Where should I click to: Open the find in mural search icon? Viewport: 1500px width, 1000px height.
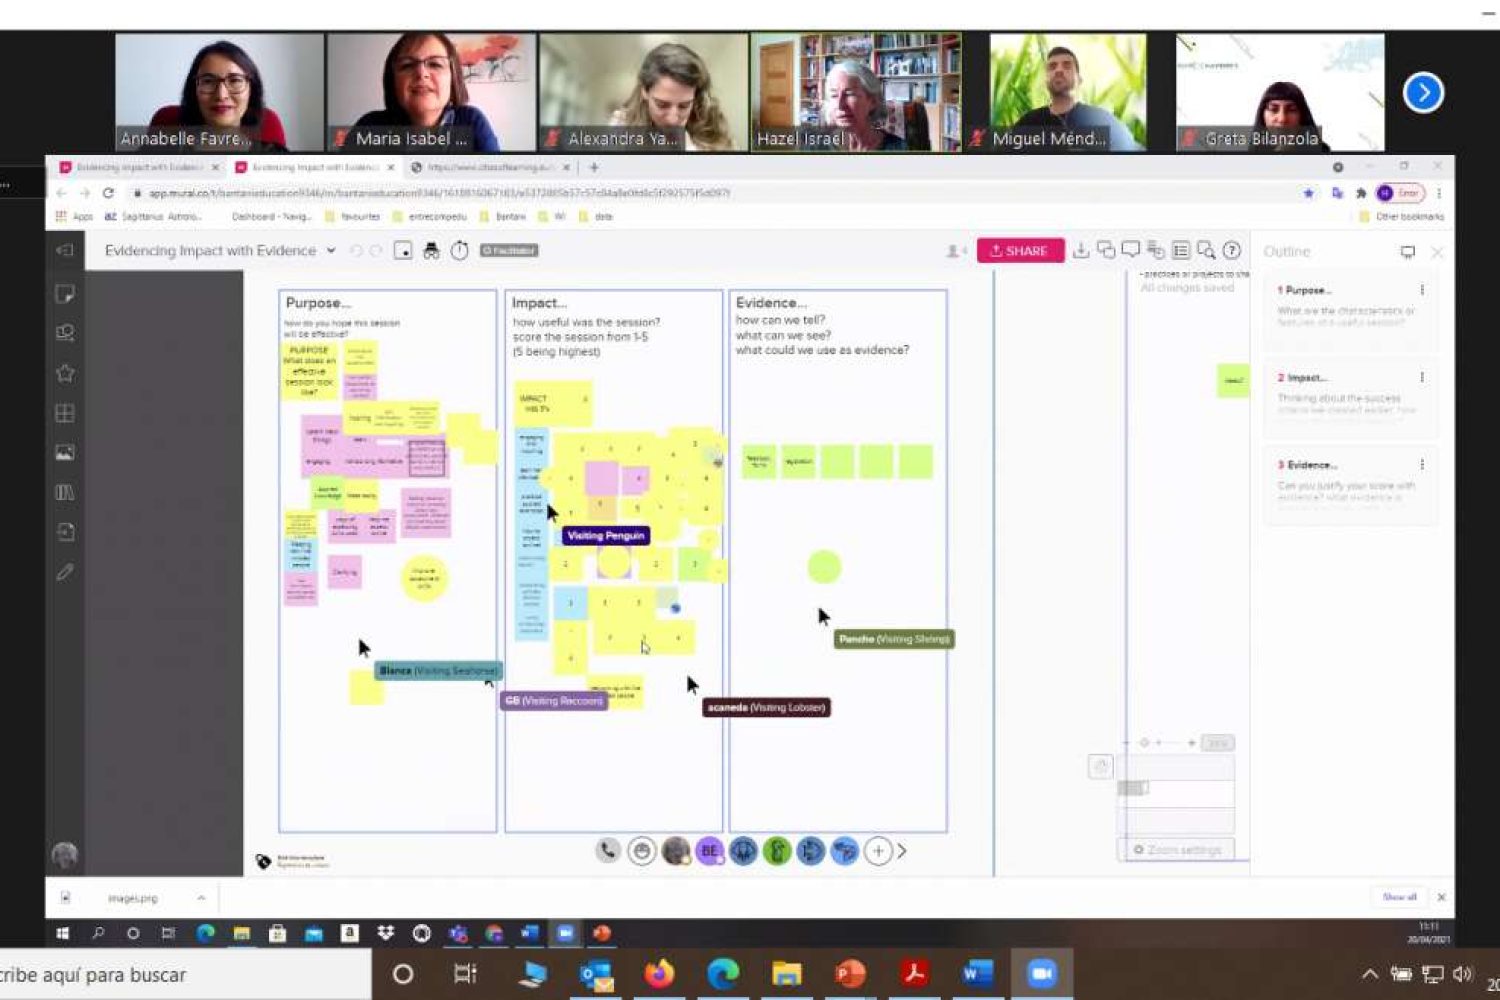click(1206, 251)
